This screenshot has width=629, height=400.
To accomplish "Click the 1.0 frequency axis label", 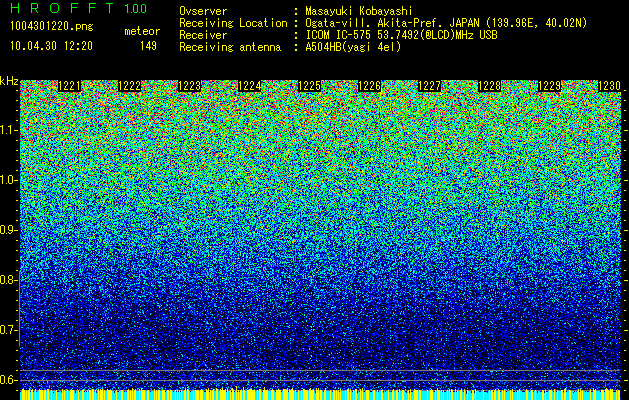I will click(x=8, y=180).
